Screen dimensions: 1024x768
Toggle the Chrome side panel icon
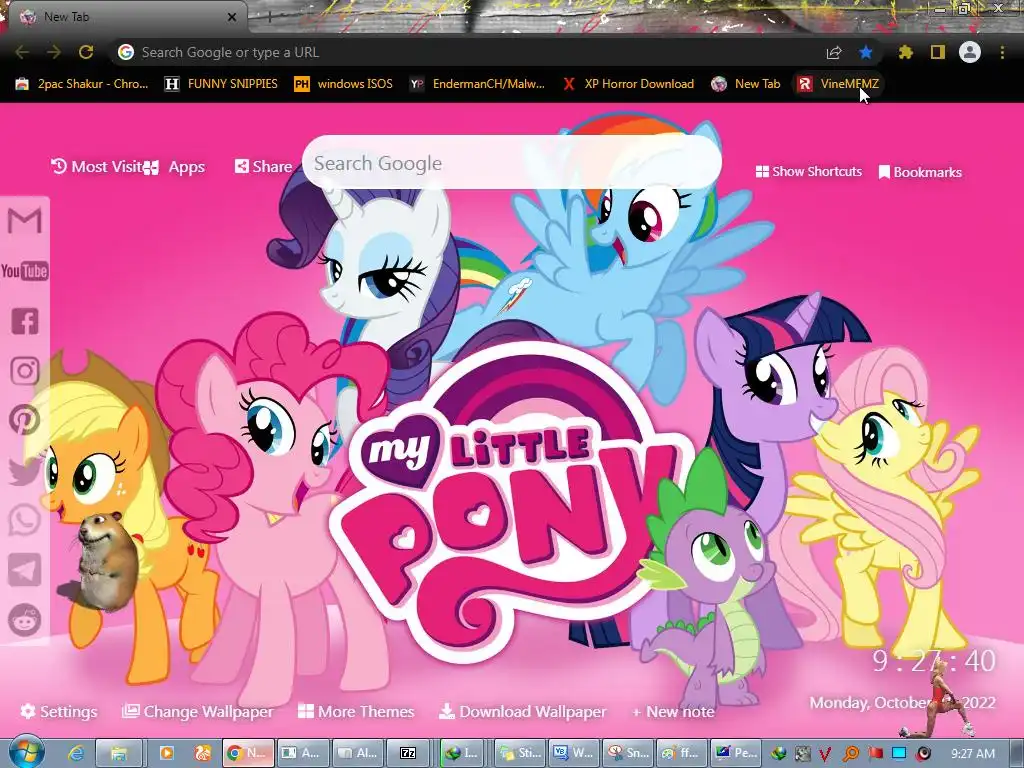click(x=938, y=52)
